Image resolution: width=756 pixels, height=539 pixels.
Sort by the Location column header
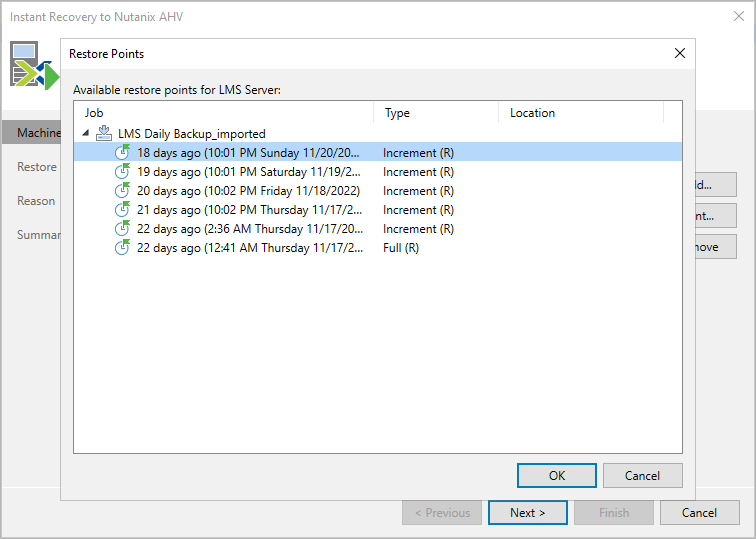(x=580, y=113)
